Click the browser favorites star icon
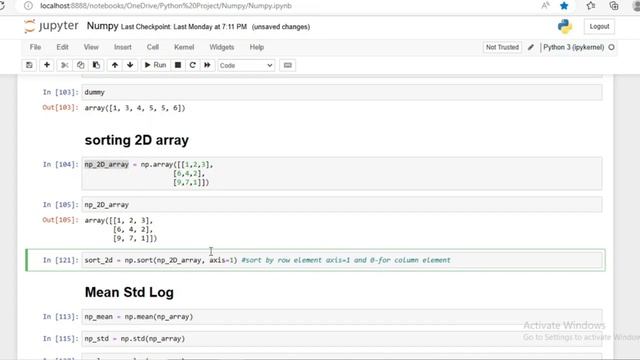The width and height of the screenshot is (640, 360). 564,6
